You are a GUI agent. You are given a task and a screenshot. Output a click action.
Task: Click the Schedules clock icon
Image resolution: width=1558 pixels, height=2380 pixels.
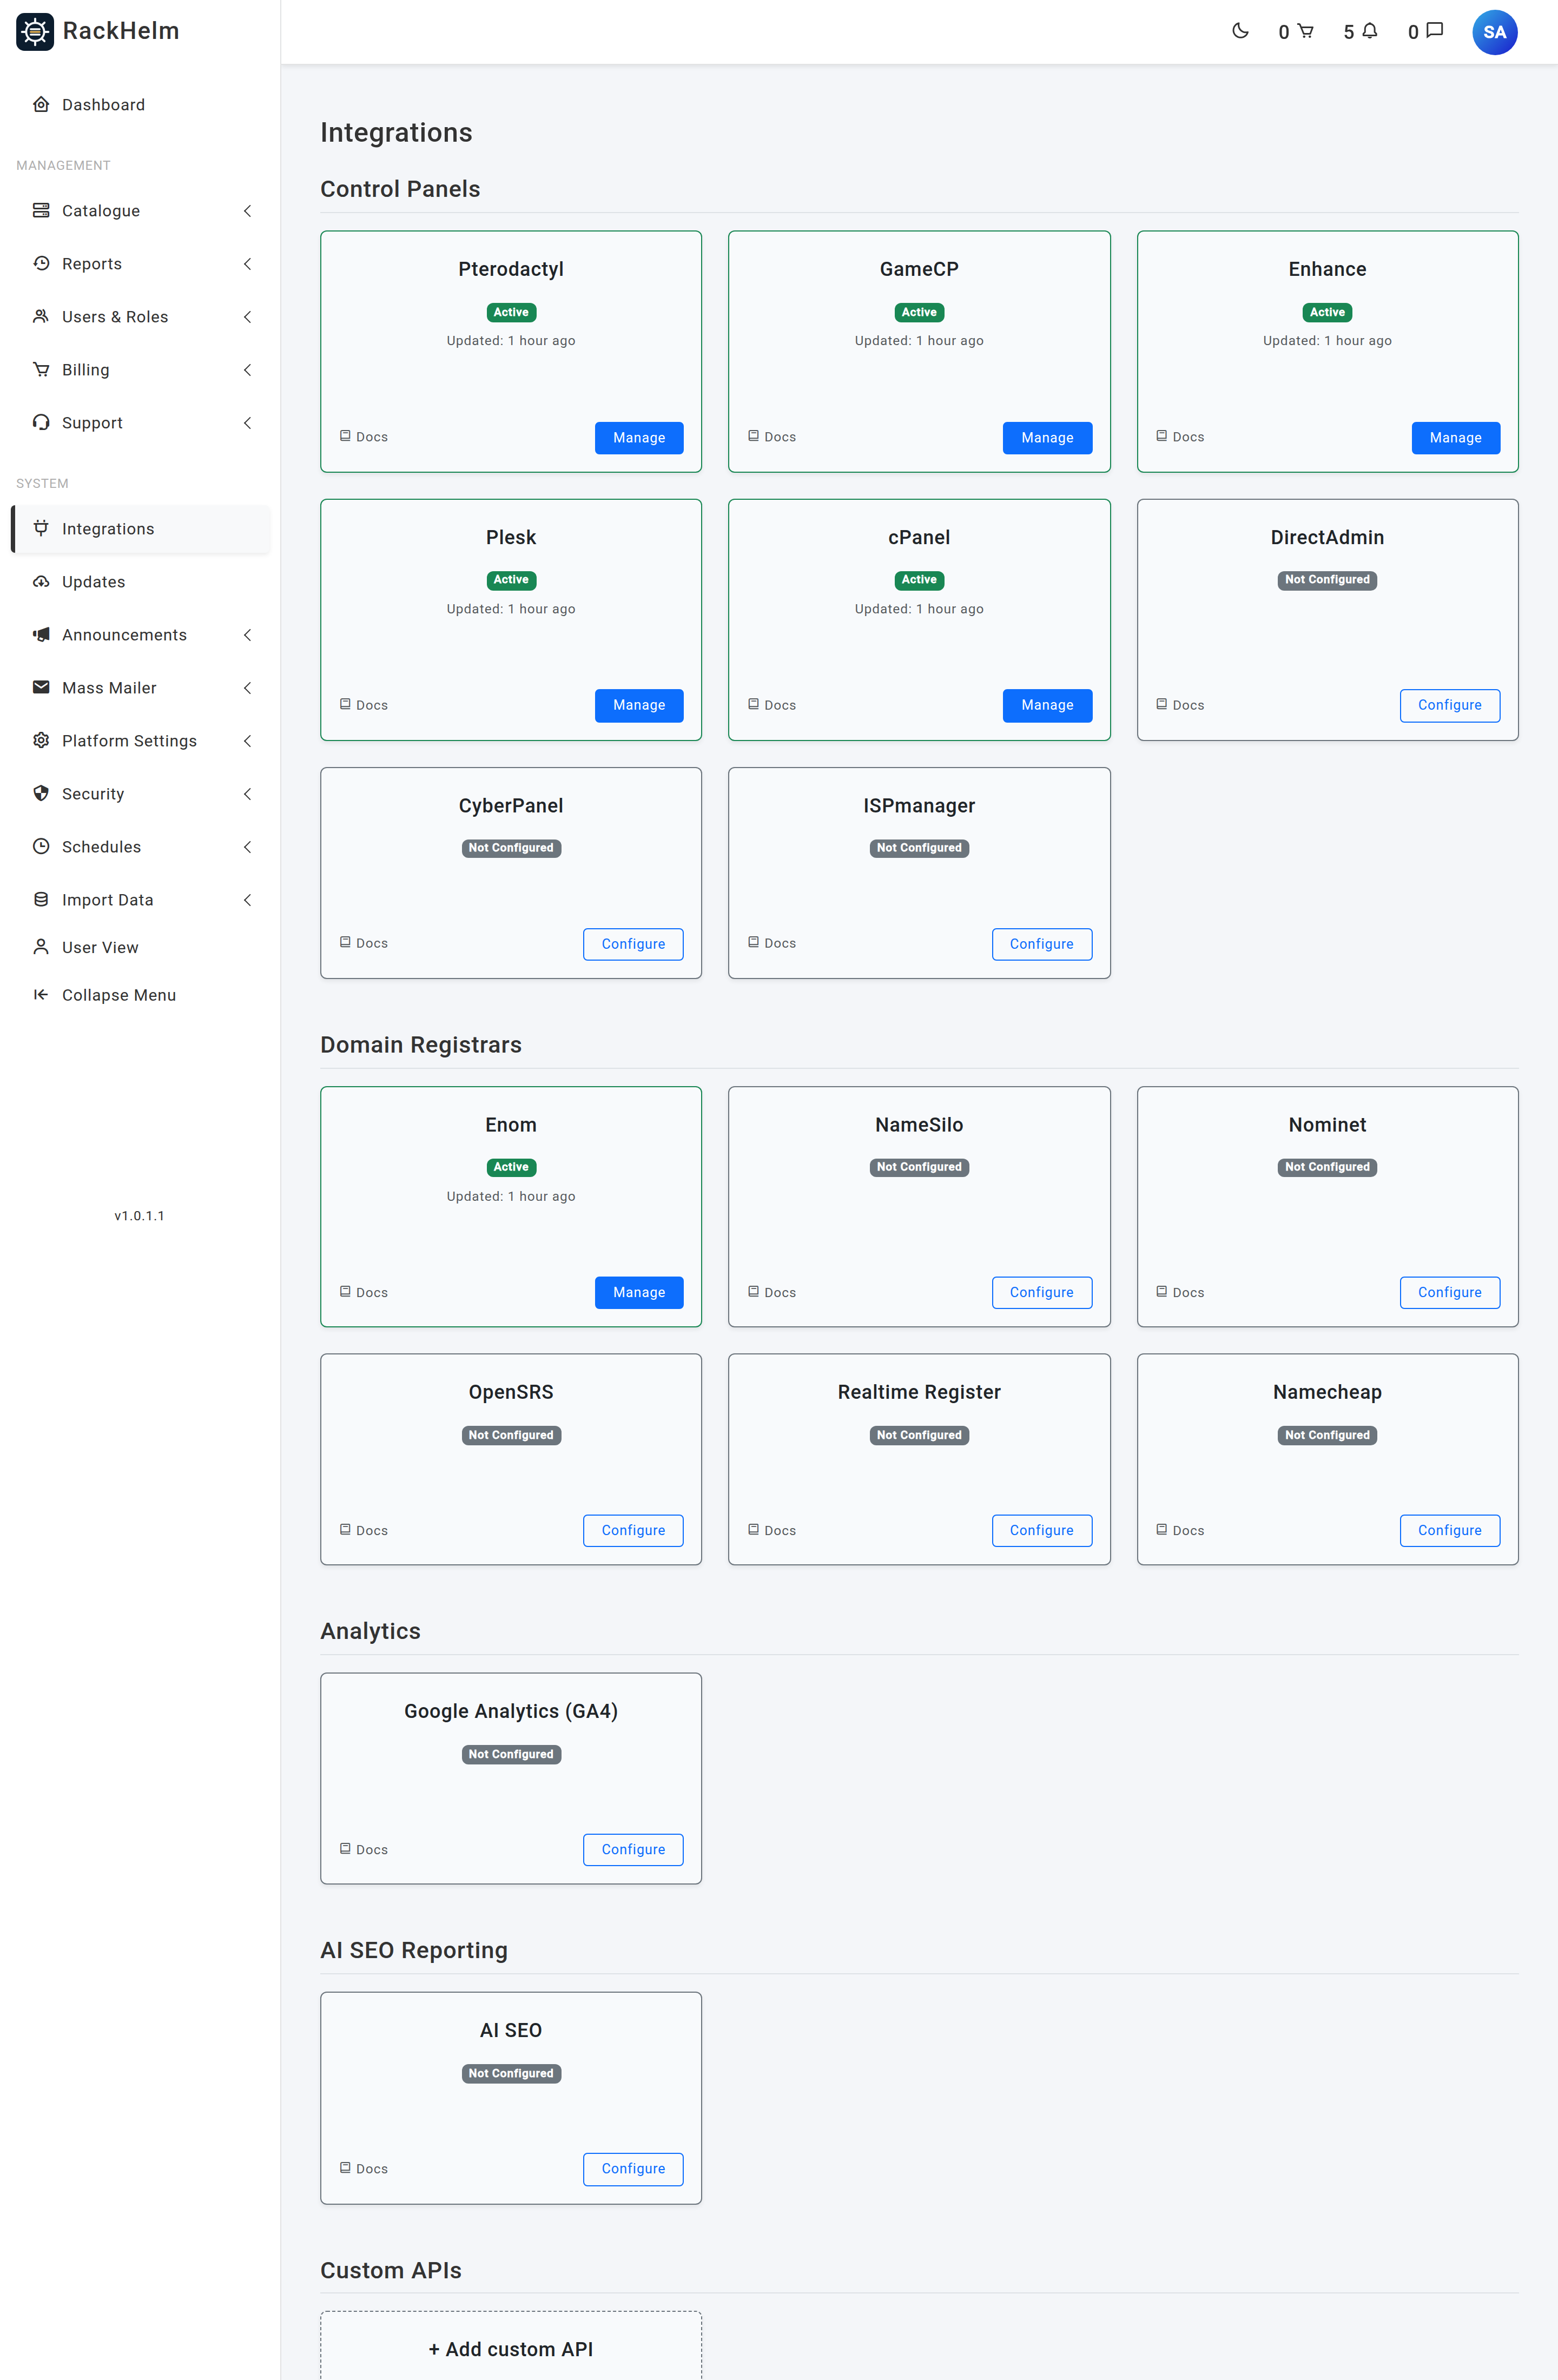pyautogui.click(x=41, y=846)
